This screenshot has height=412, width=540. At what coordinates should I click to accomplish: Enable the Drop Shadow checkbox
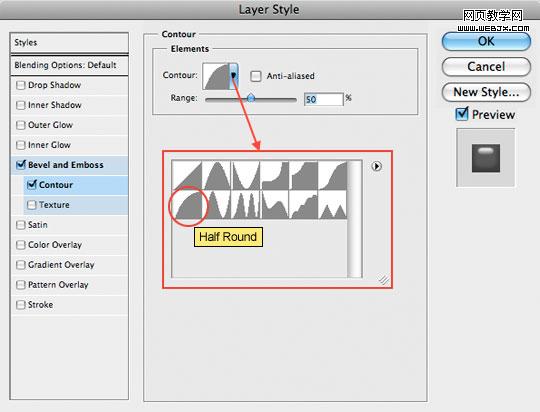[x=21, y=85]
